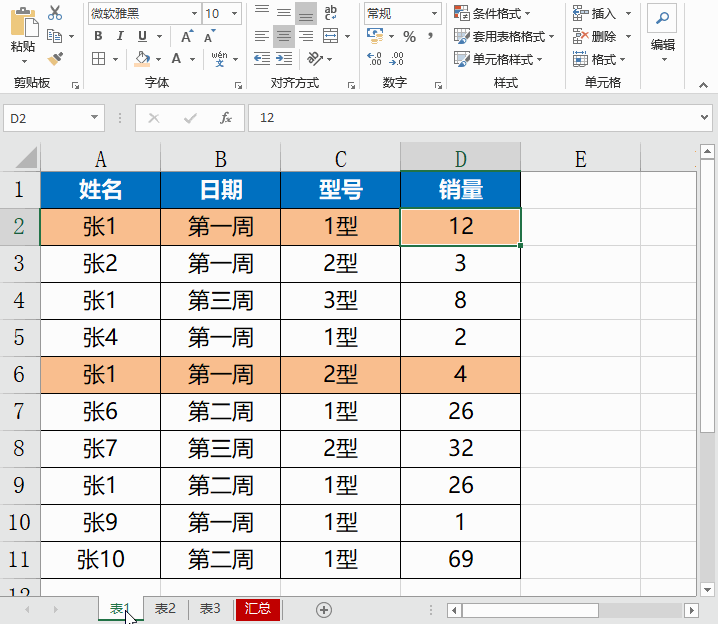Click the Select All corner triangle
Screen dimensions: 718x624
point(25,158)
